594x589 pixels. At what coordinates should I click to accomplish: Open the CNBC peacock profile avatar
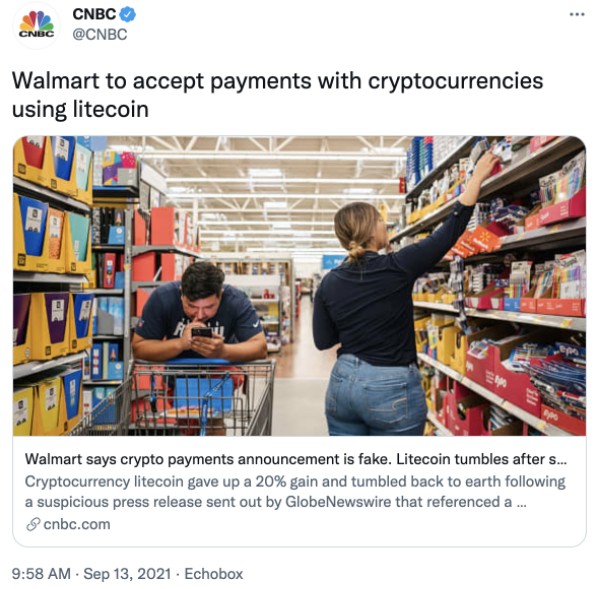point(36,25)
